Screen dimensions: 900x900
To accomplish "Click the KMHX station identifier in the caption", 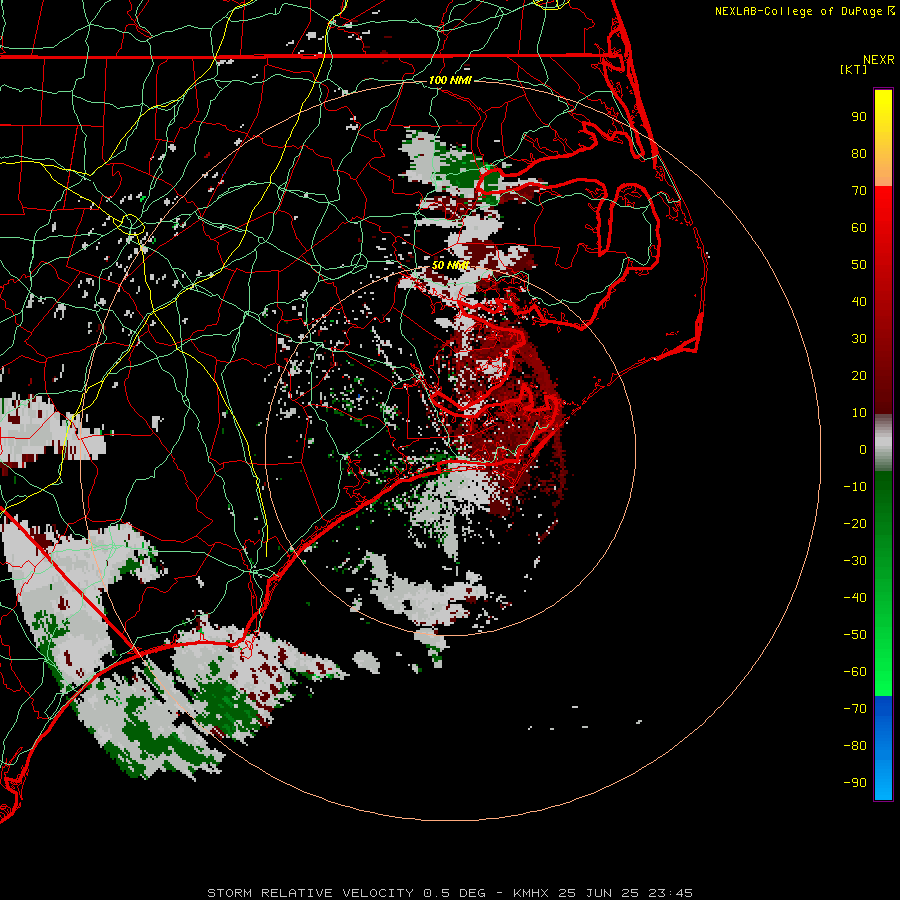I will [531, 893].
